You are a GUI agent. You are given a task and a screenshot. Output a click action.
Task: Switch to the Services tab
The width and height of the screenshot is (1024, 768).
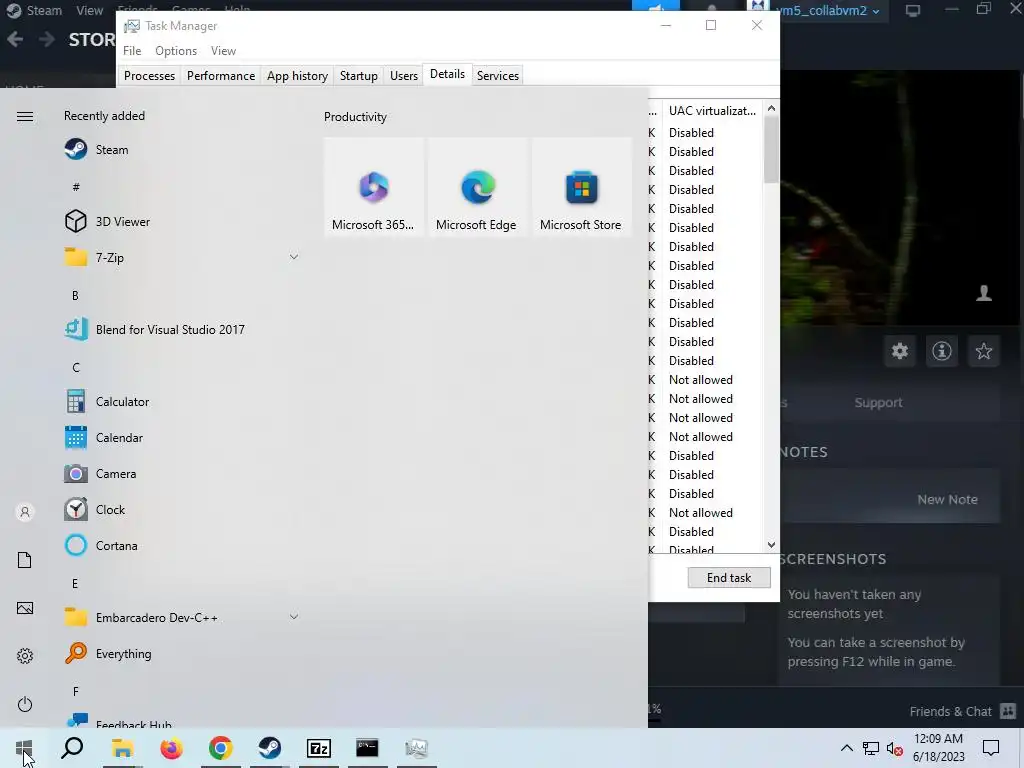pos(498,76)
